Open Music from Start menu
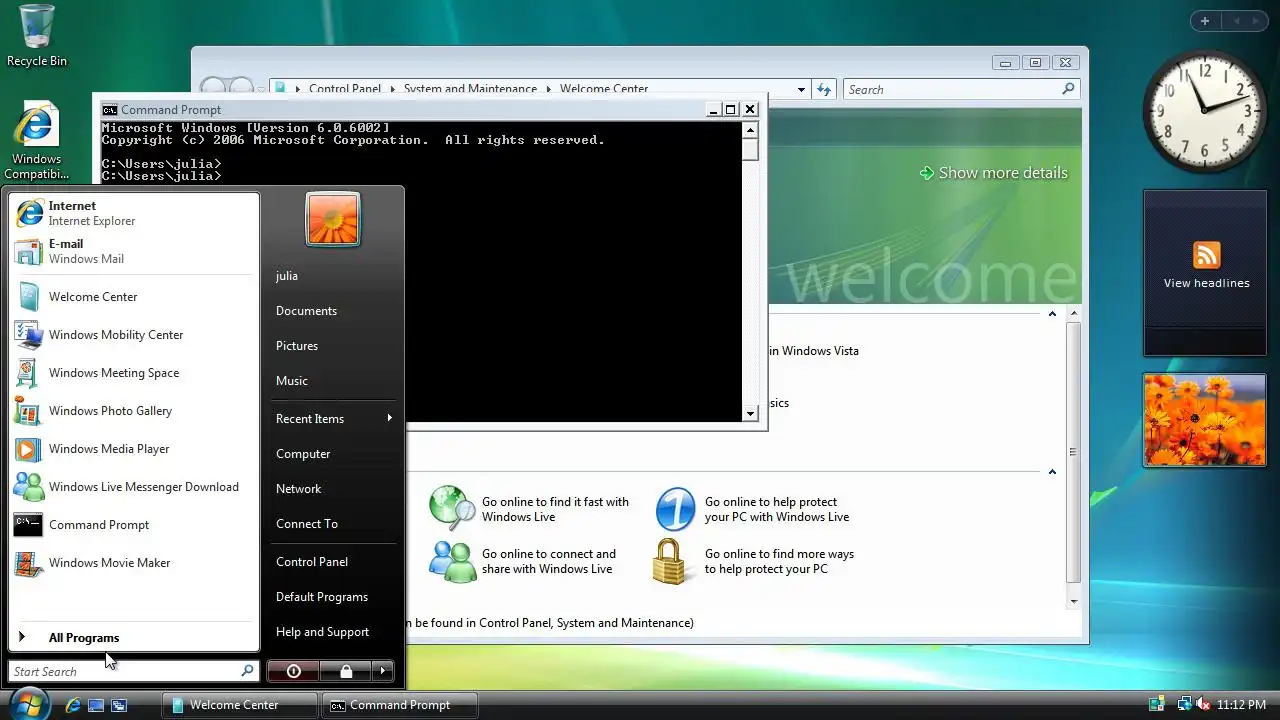This screenshot has width=1280, height=720. (333, 381)
